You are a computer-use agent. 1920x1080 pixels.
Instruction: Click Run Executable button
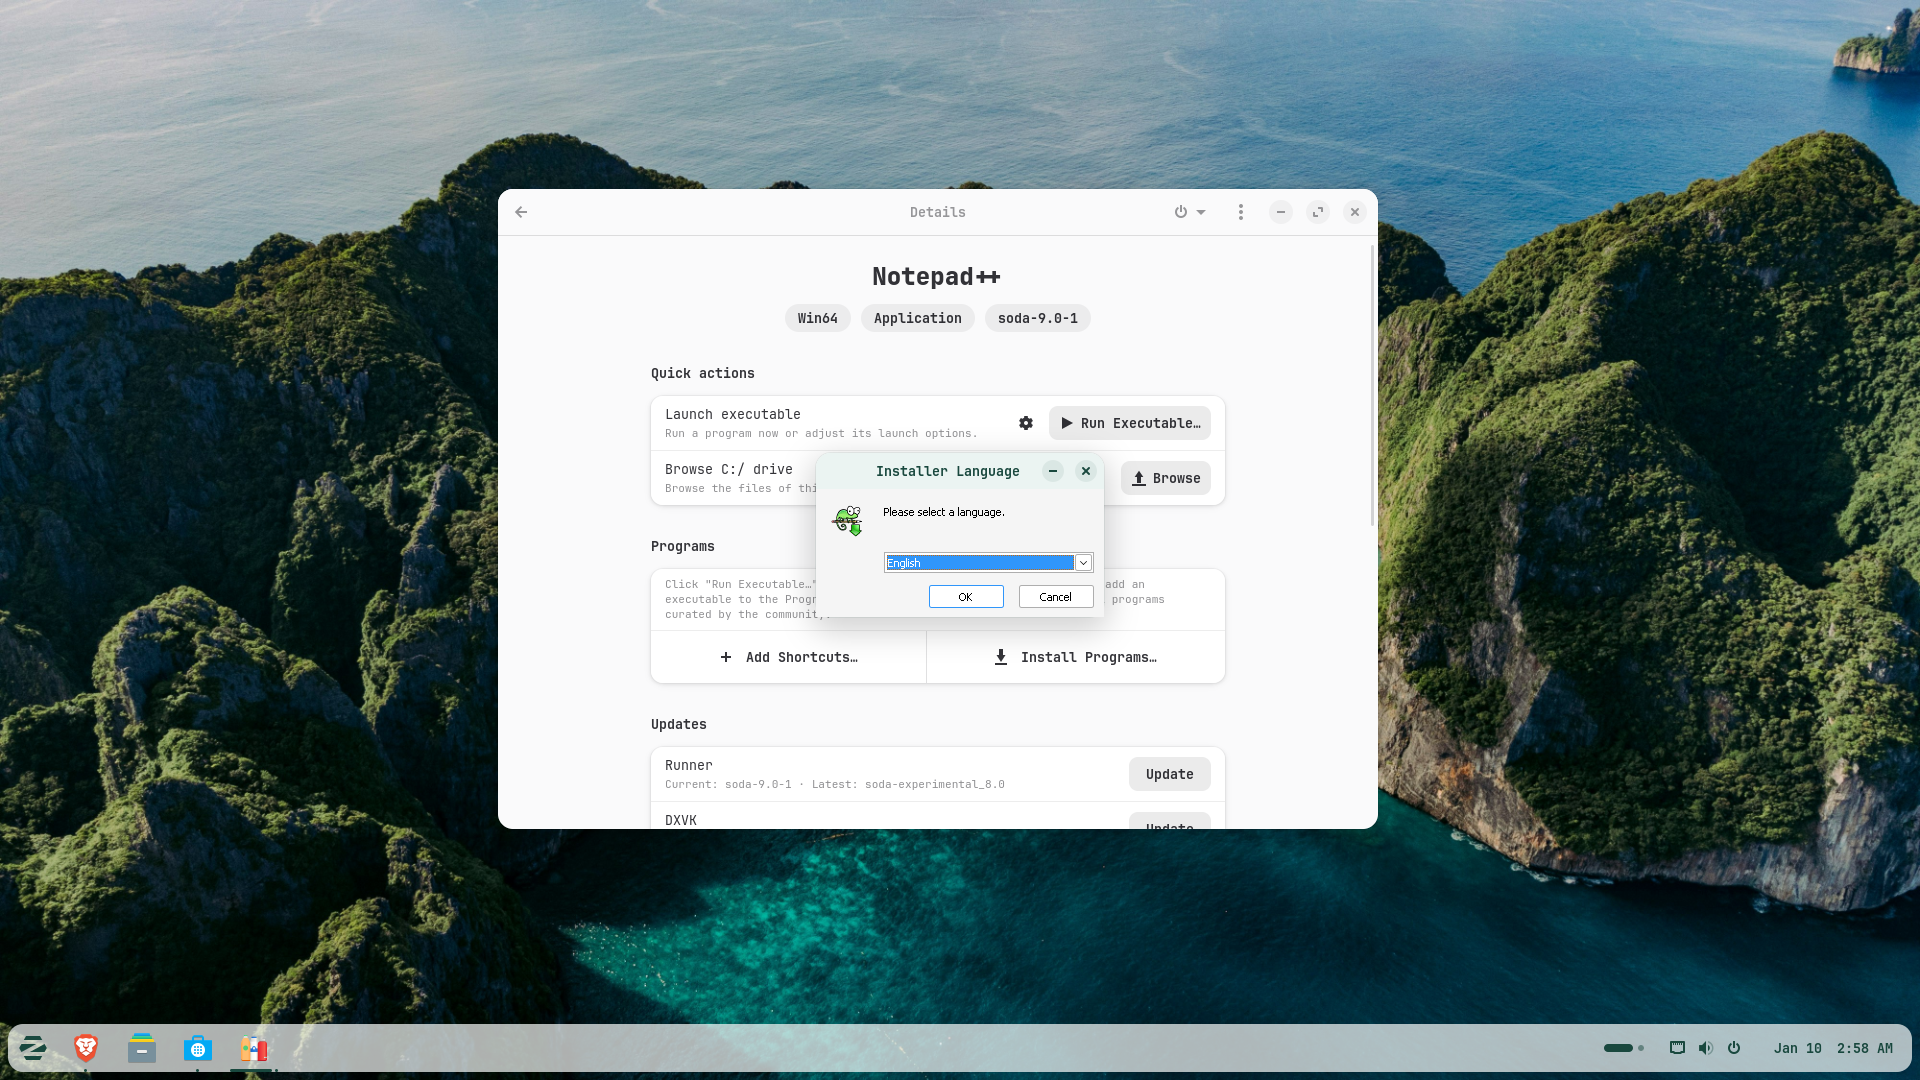click(1129, 423)
